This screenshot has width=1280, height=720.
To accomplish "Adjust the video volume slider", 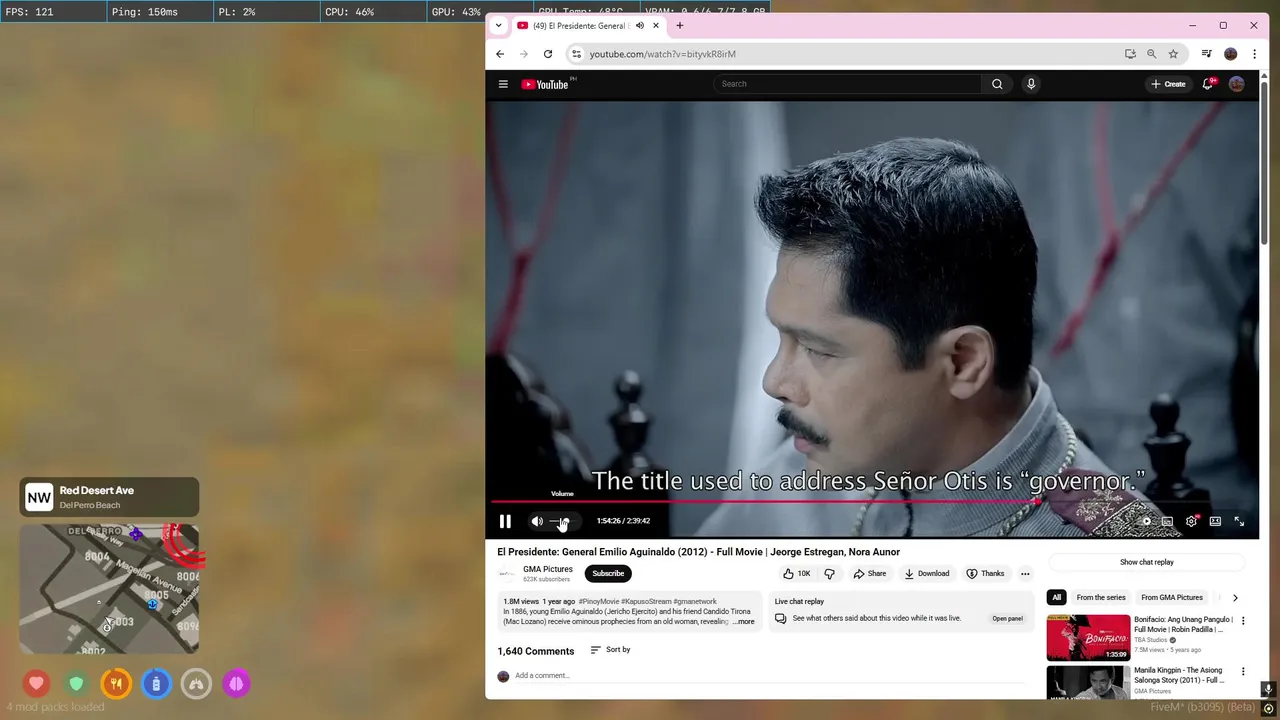I will [x=563, y=521].
